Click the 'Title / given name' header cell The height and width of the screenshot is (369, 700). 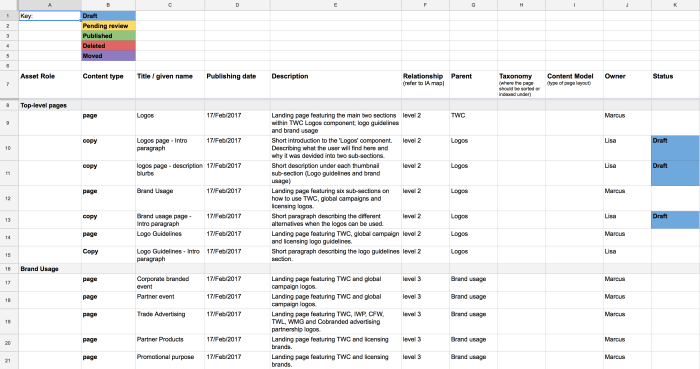tap(170, 84)
